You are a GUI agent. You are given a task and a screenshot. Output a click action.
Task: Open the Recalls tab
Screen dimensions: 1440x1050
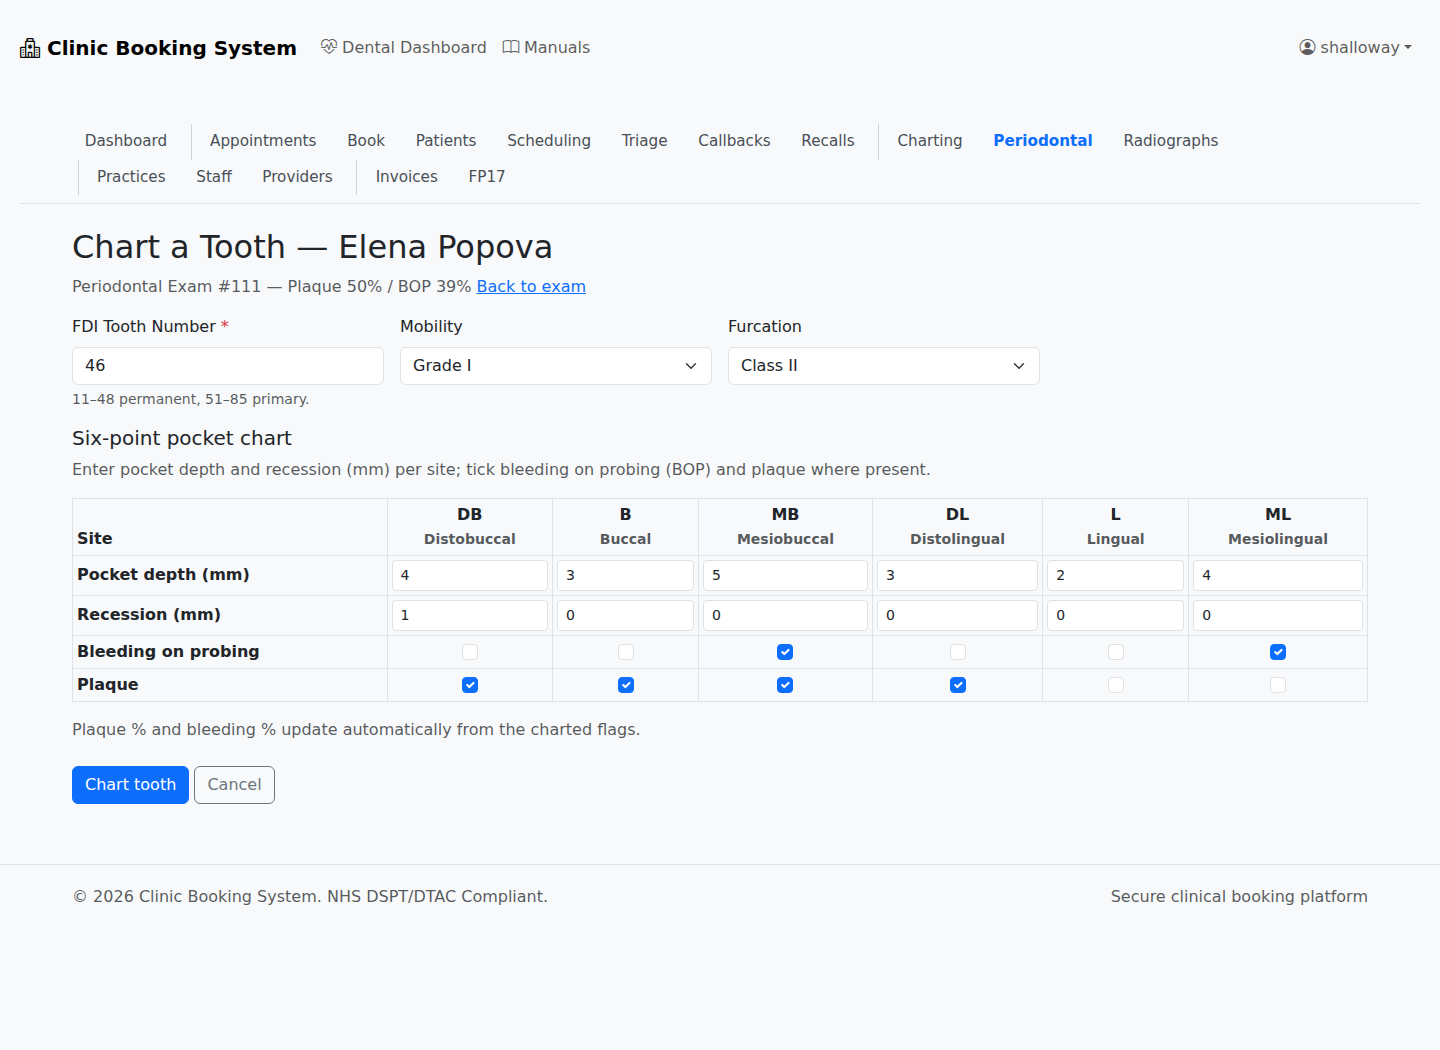[x=828, y=141]
